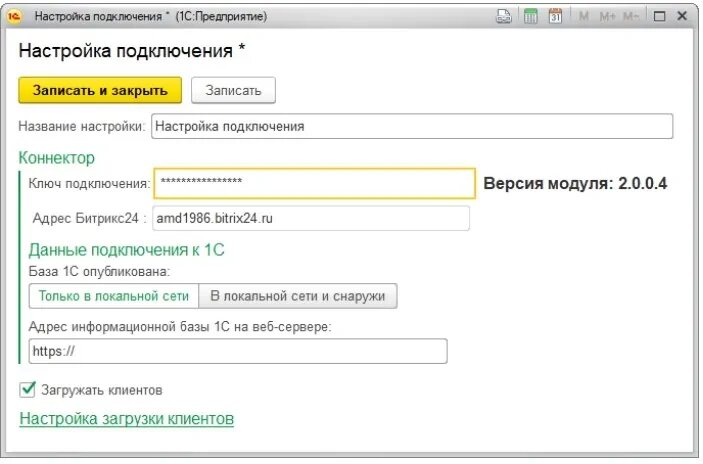
Task: Maximize the connection settings window
Action: tap(660, 17)
